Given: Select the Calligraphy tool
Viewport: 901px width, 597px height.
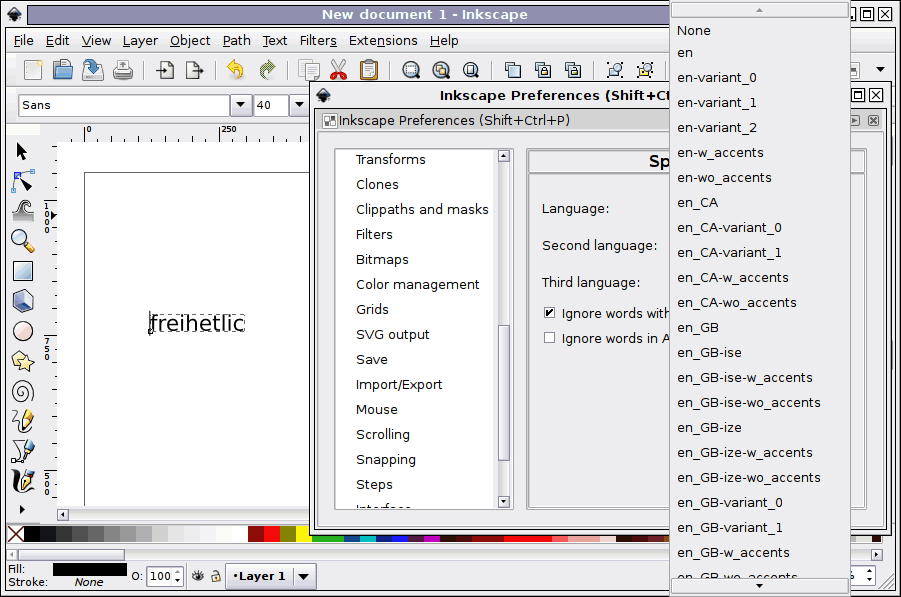Looking at the screenshot, I should [22, 481].
